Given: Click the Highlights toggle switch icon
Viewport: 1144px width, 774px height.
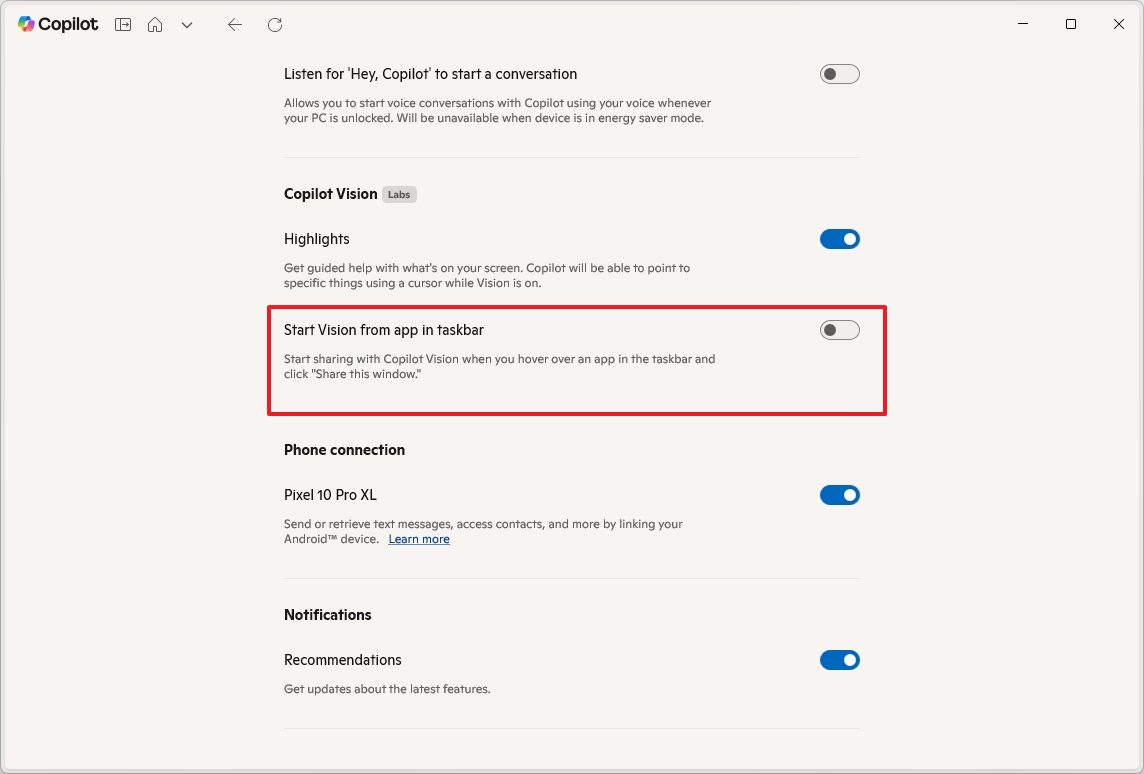Looking at the screenshot, I should click(x=839, y=238).
